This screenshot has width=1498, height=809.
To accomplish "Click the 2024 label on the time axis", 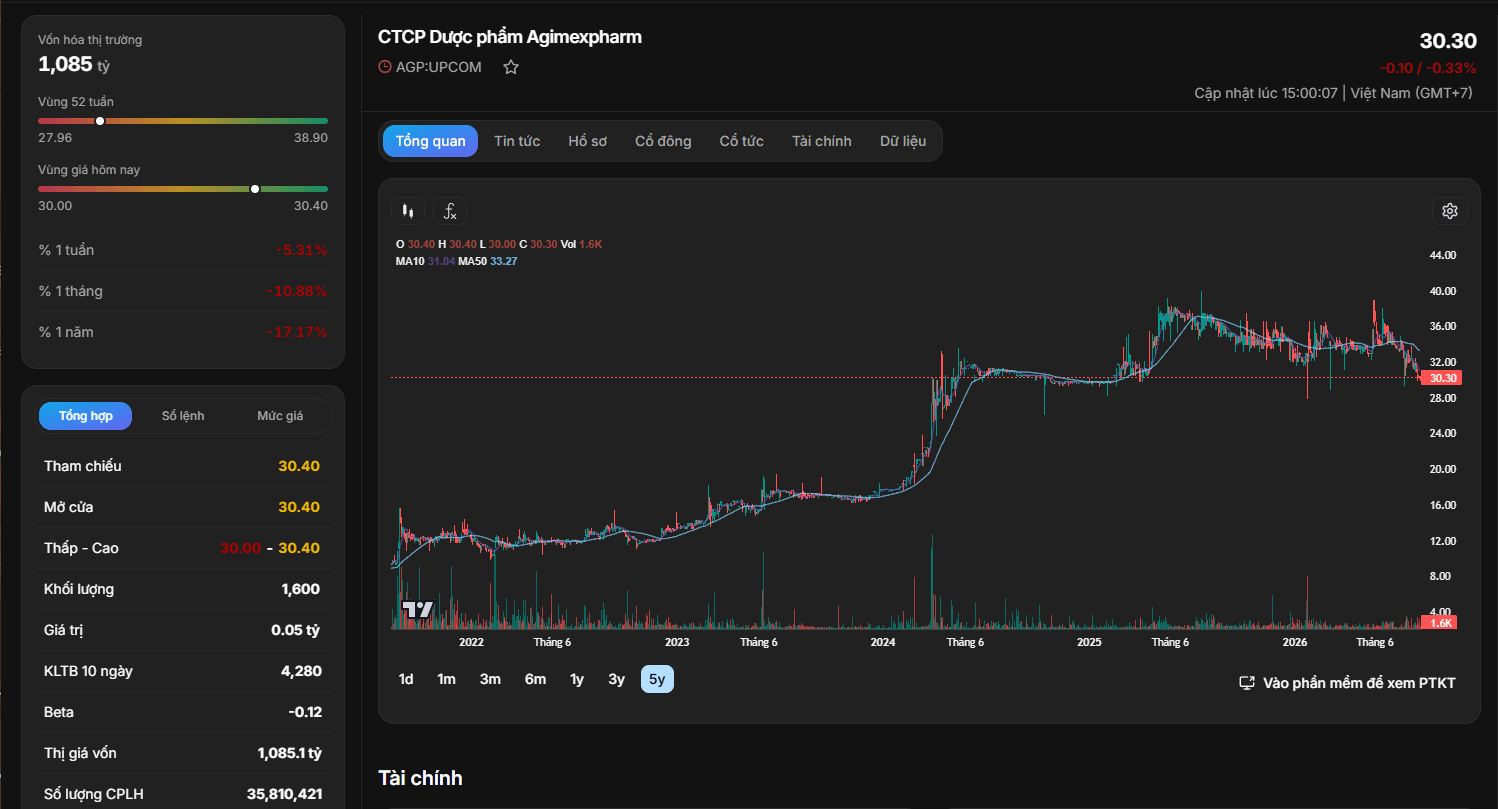I will coord(883,642).
